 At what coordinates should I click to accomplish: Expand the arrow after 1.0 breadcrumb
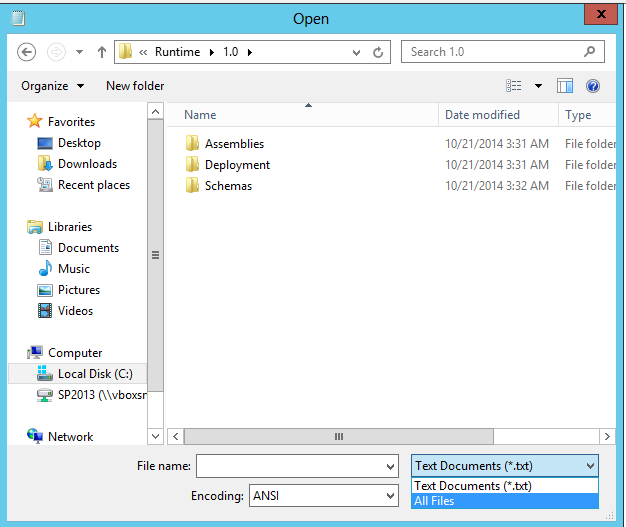click(250, 52)
